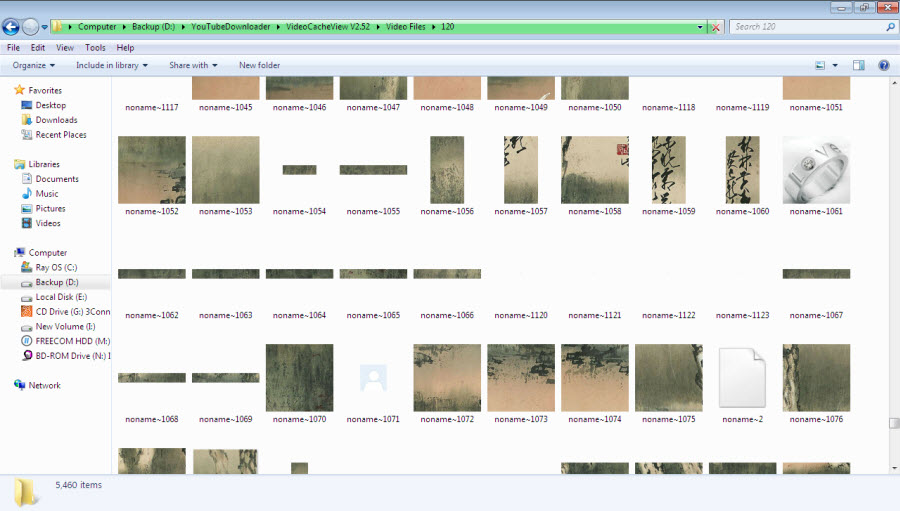Open the View menu

(65, 48)
